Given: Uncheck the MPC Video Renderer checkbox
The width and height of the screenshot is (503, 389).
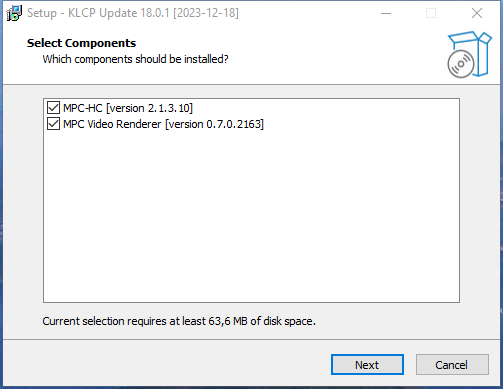Looking at the screenshot, I should coord(53,124).
